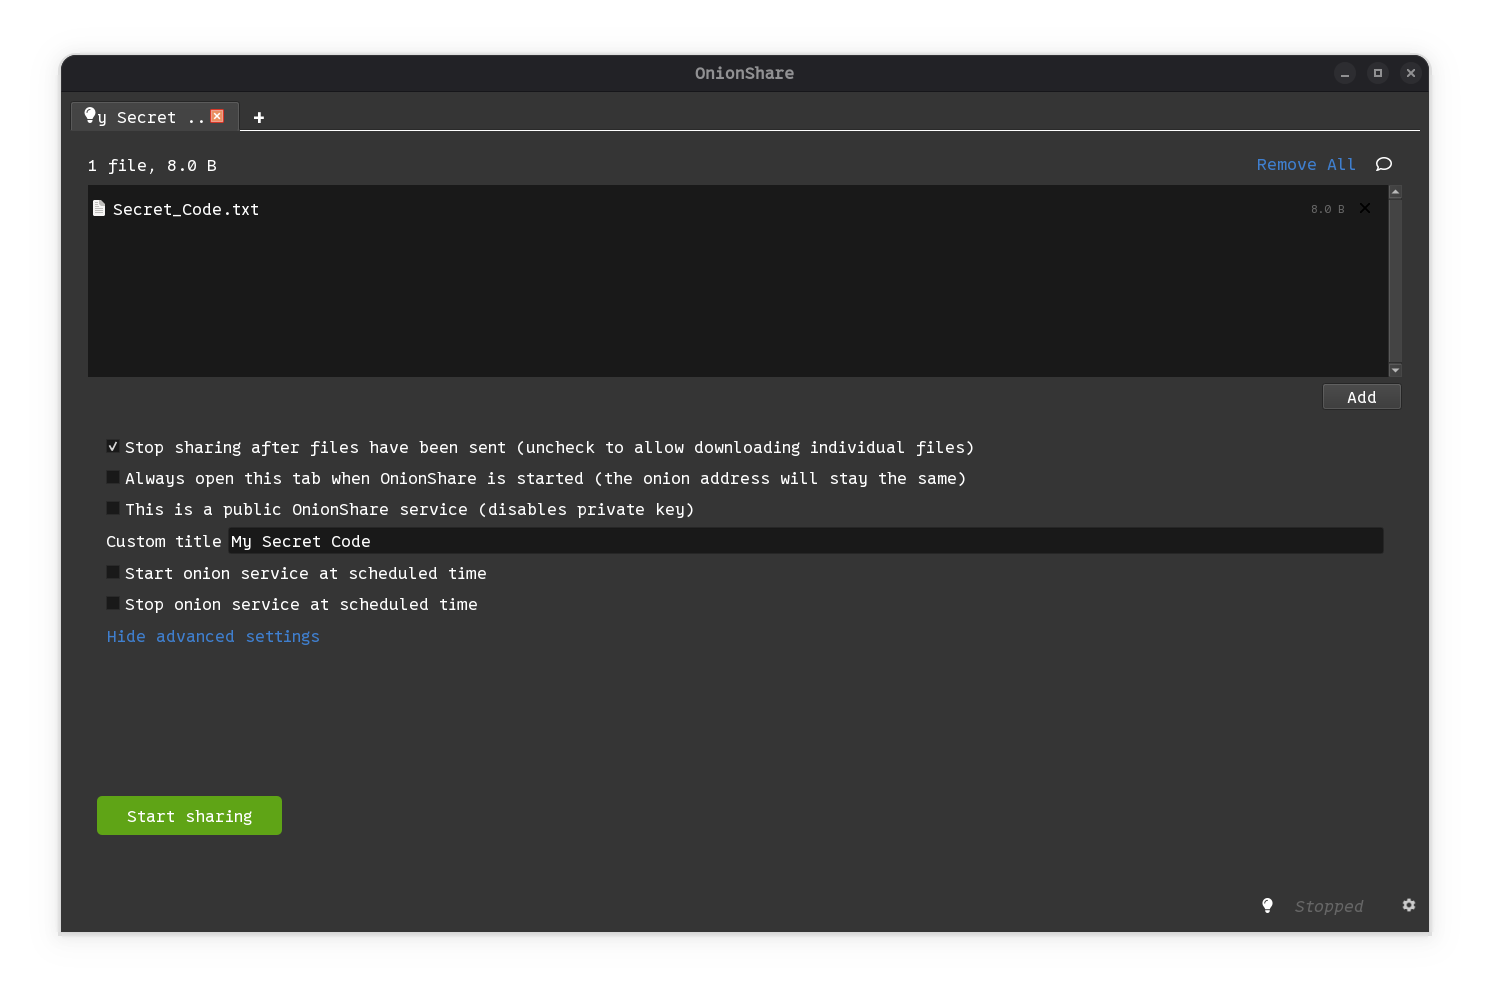Uncheck Stop sharing after files sent
Image resolution: width=1490 pixels, height=999 pixels.
pos(113,447)
